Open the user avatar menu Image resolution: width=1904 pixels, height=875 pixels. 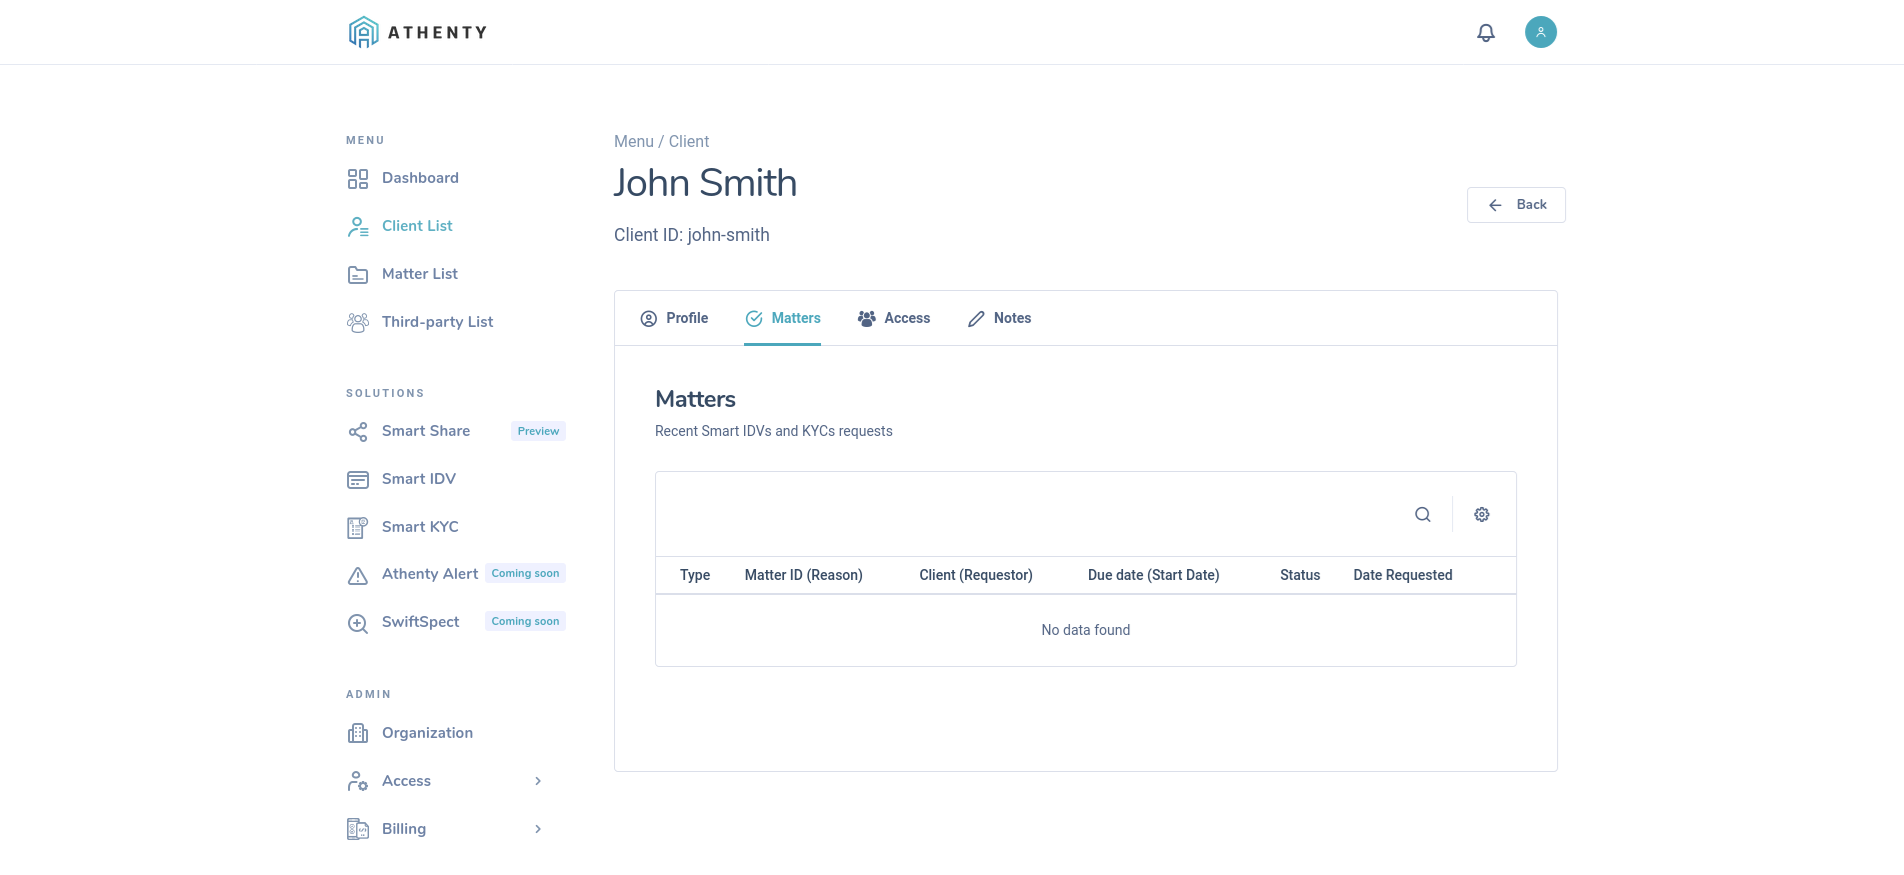pyautogui.click(x=1540, y=32)
